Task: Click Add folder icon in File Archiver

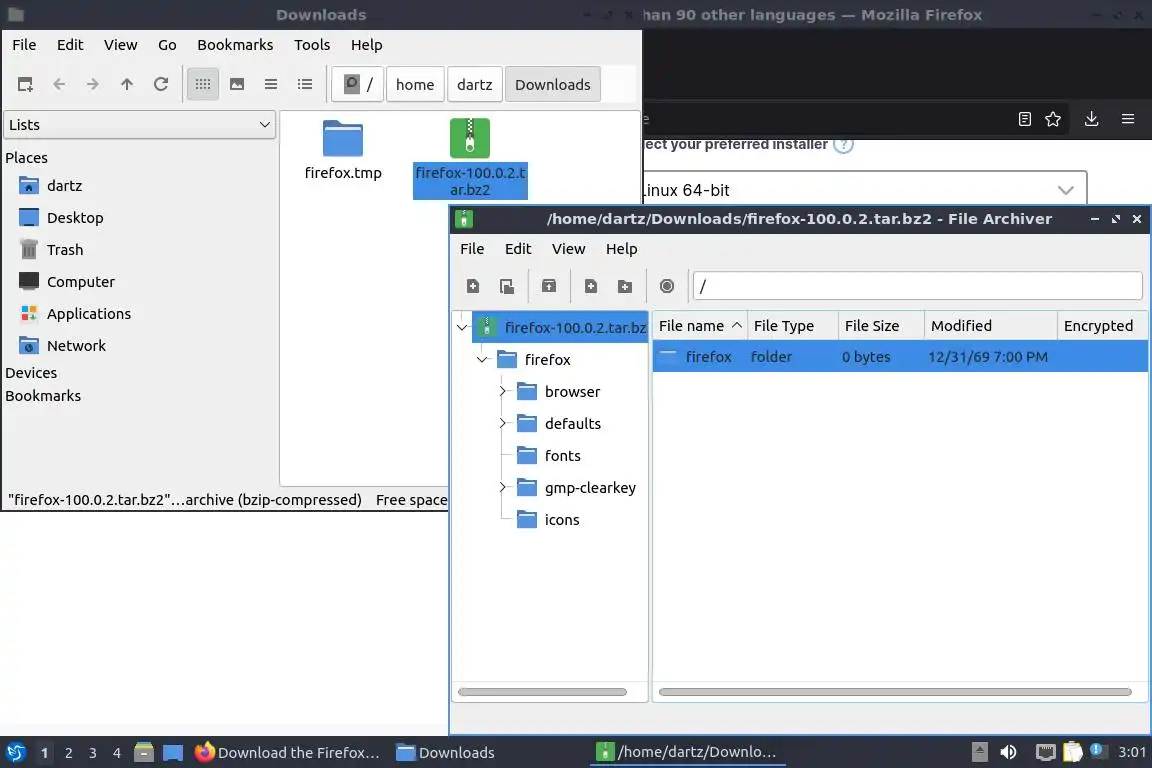Action: [x=624, y=286]
